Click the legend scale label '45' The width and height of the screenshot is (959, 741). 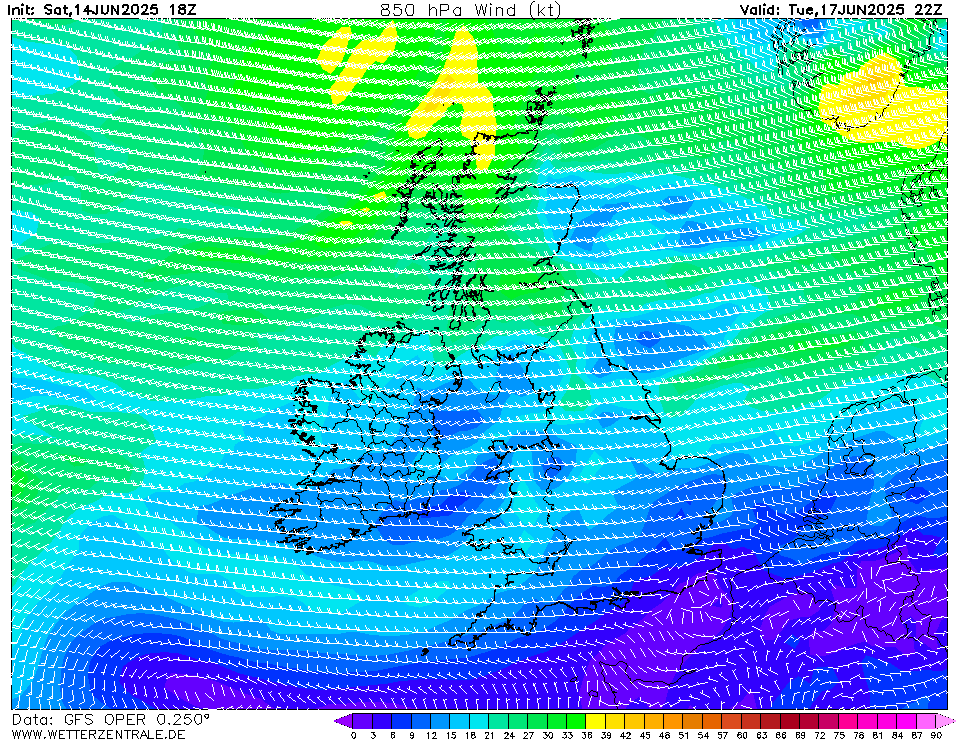(645, 735)
